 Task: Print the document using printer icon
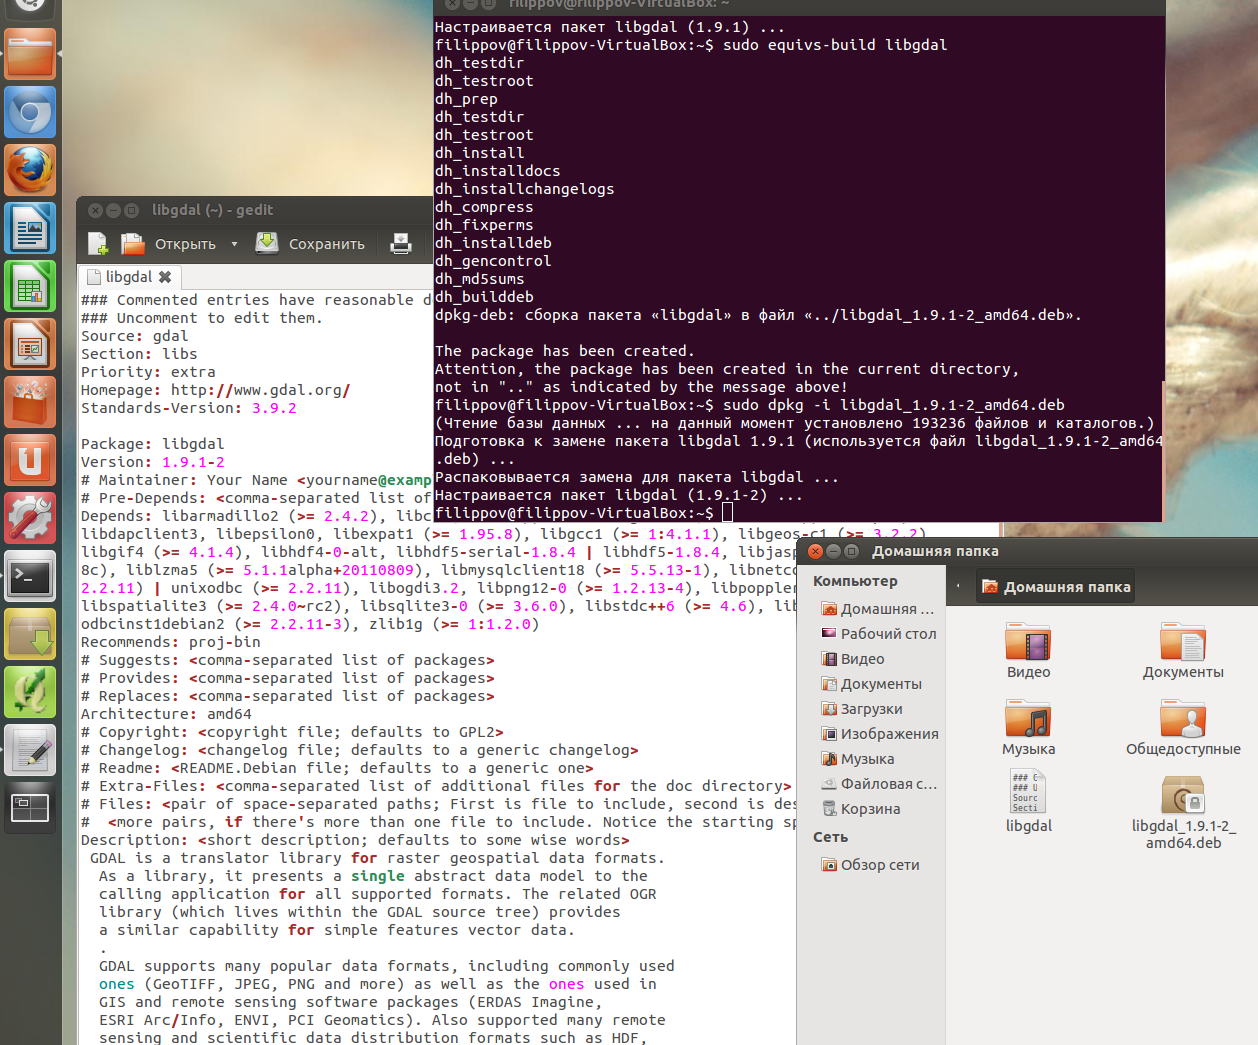[401, 244]
